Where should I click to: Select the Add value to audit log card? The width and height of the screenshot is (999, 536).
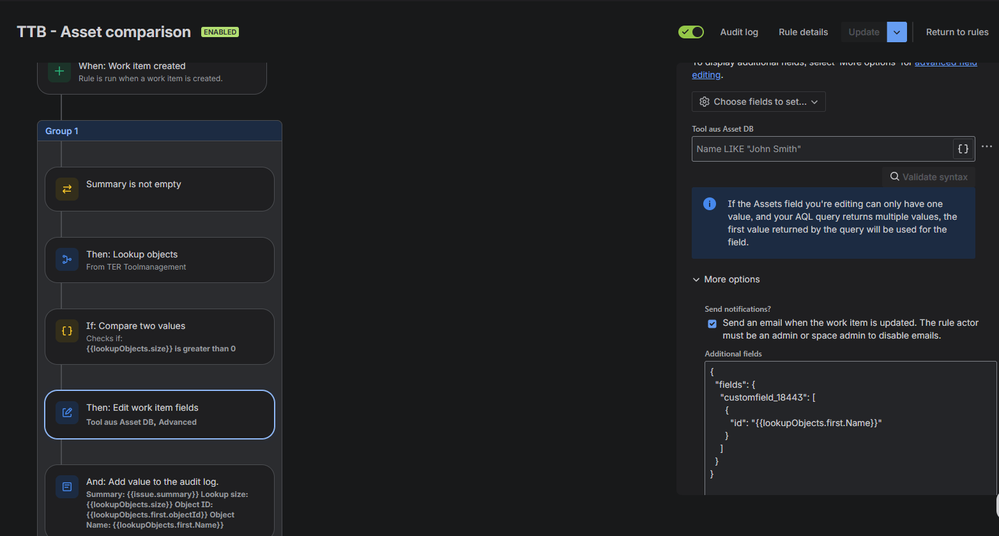click(159, 500)
